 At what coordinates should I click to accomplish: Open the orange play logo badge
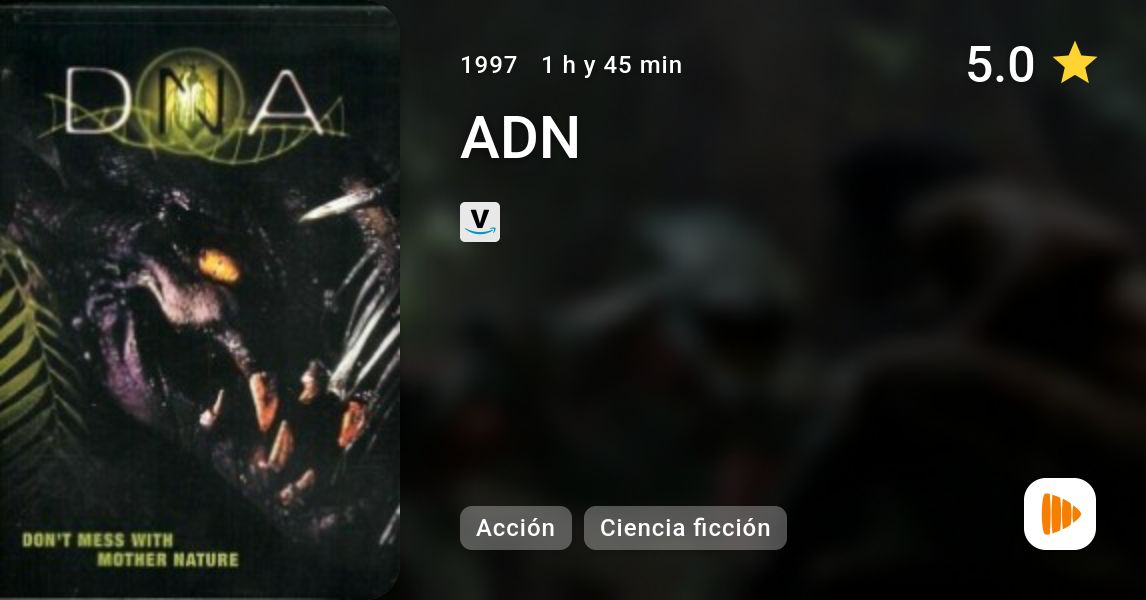coord(1060,514)
